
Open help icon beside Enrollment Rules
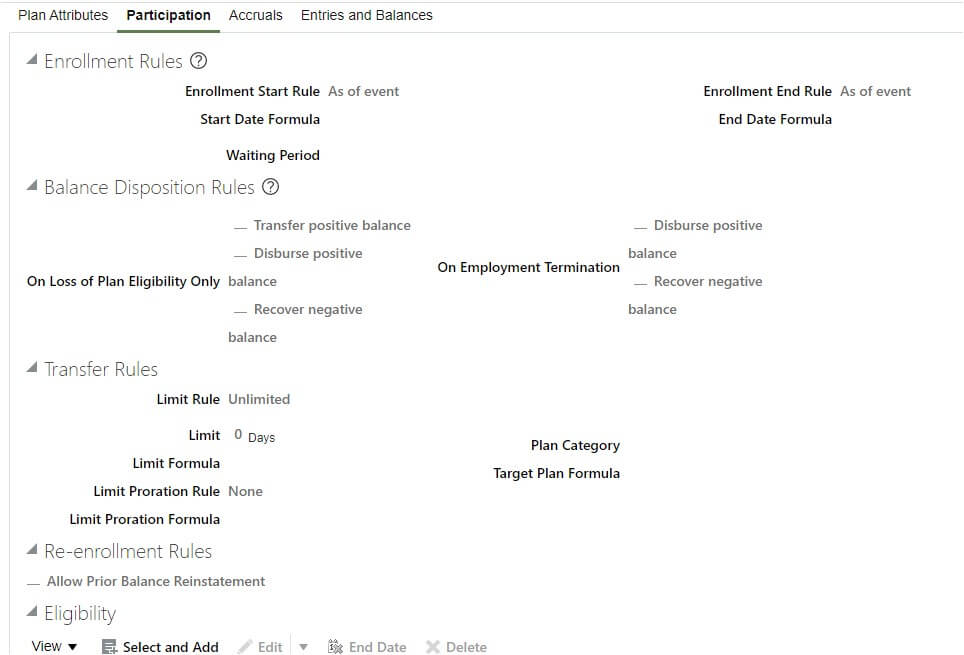click(x=199, y=61)
